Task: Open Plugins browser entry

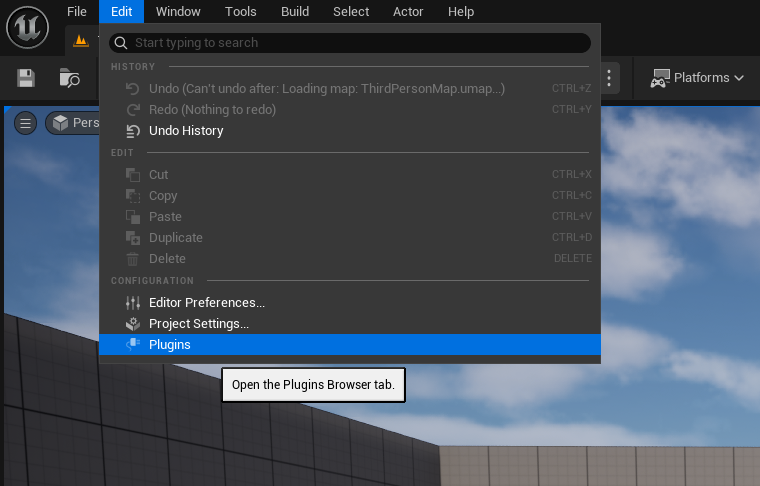Action: click(x=350, y=345)
